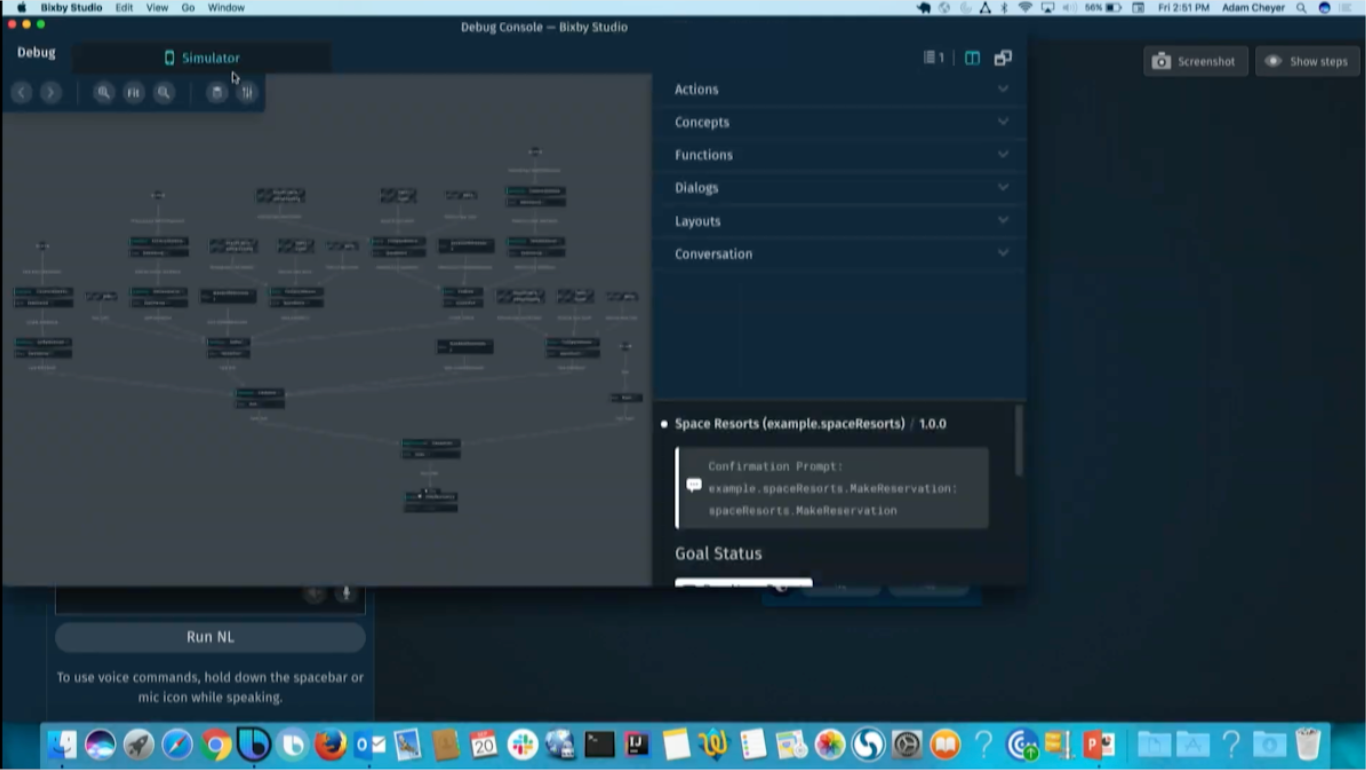
Task: Click the Confirmation Prompt MakeReservation entry
Action: (x=832, y=488)
